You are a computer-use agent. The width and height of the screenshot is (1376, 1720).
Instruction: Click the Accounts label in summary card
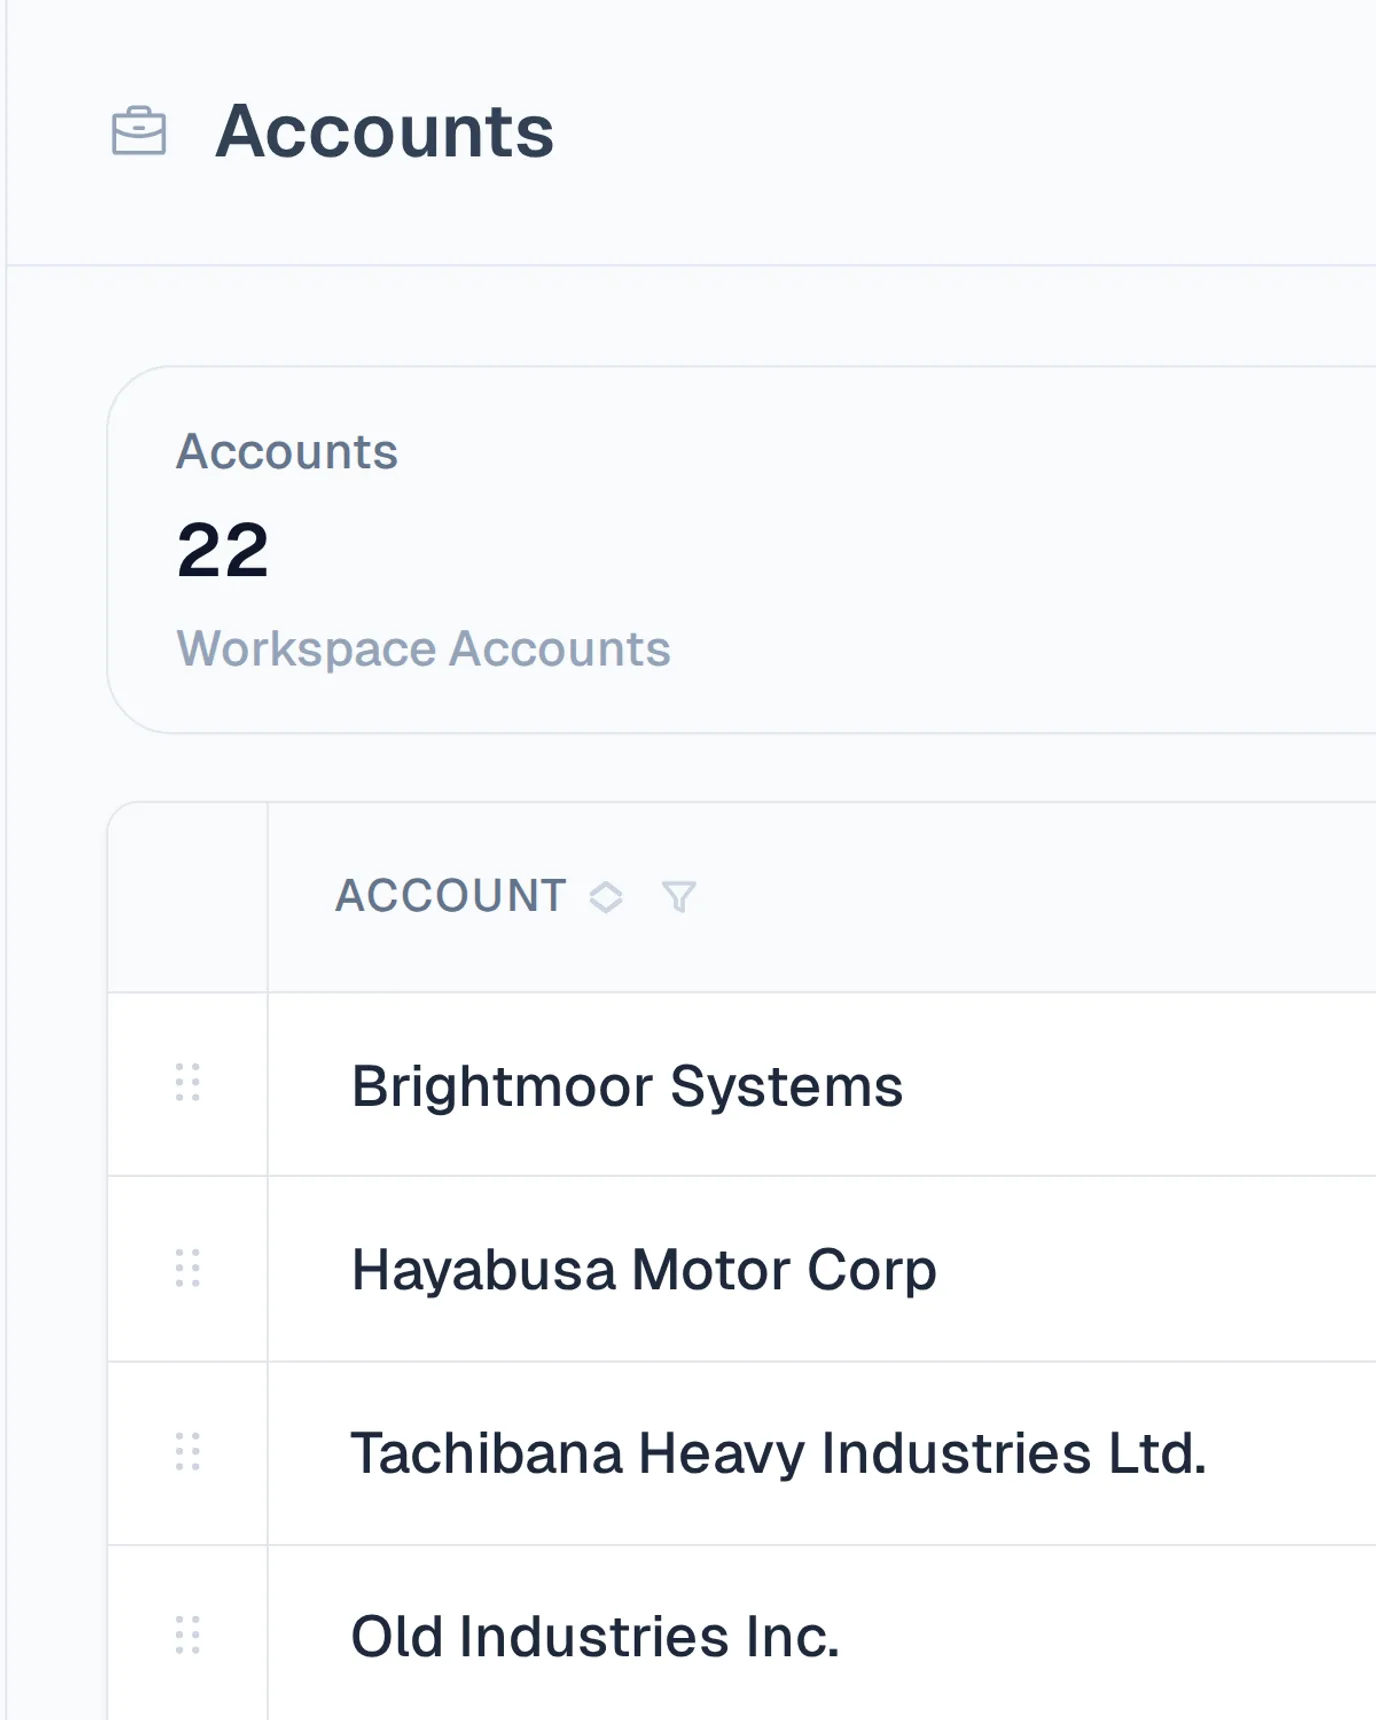point(287,451)
